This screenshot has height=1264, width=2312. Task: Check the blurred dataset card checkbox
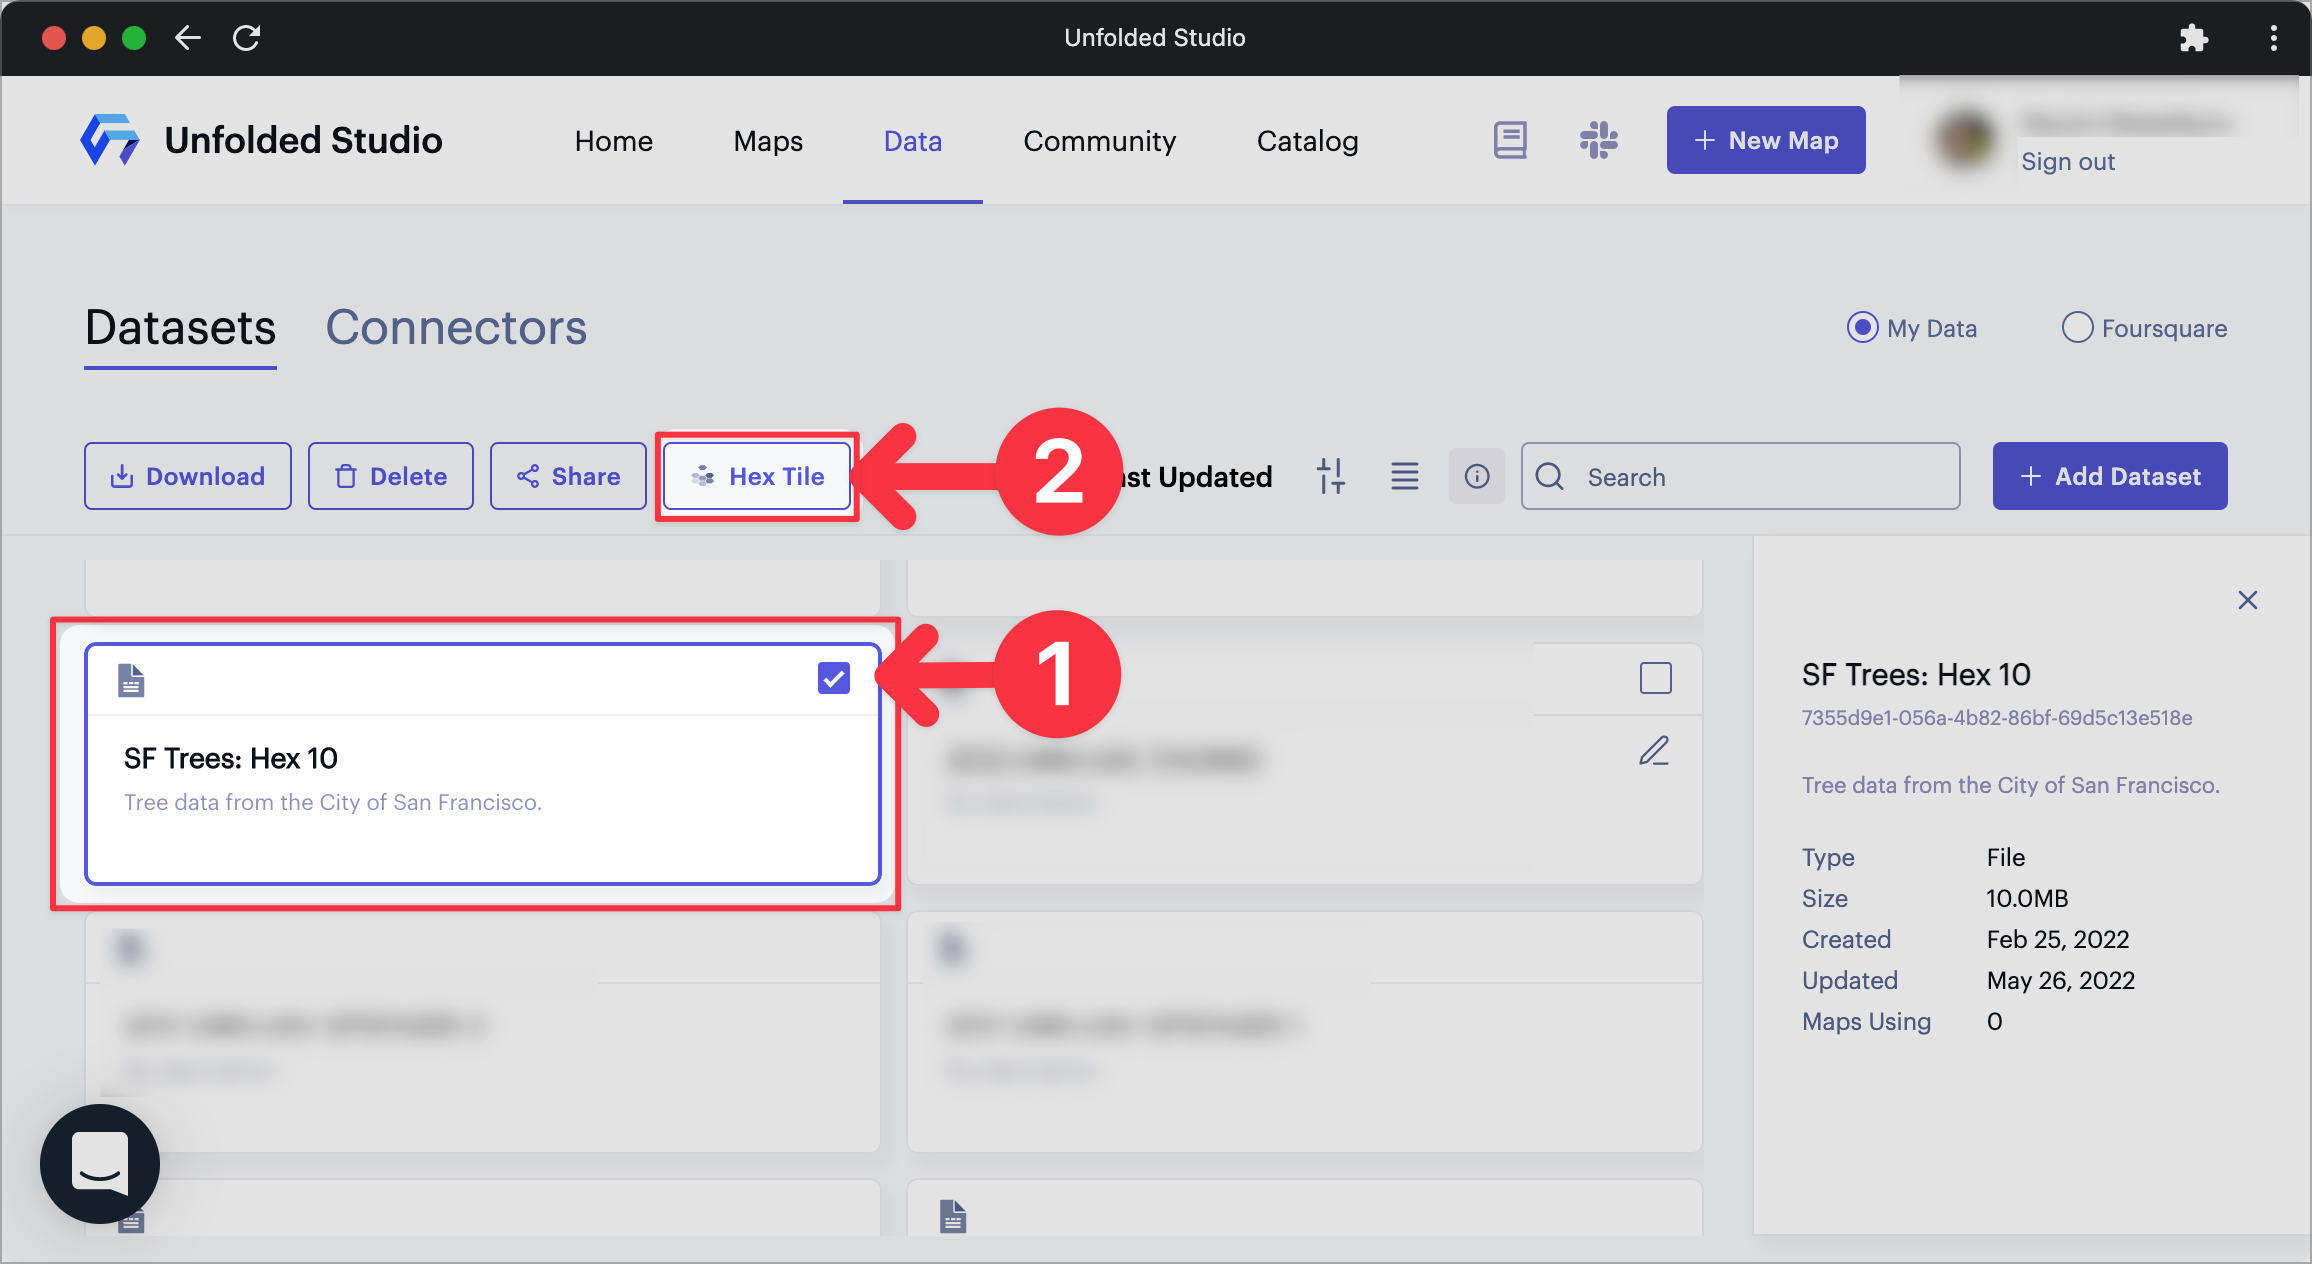[1656, 678]
